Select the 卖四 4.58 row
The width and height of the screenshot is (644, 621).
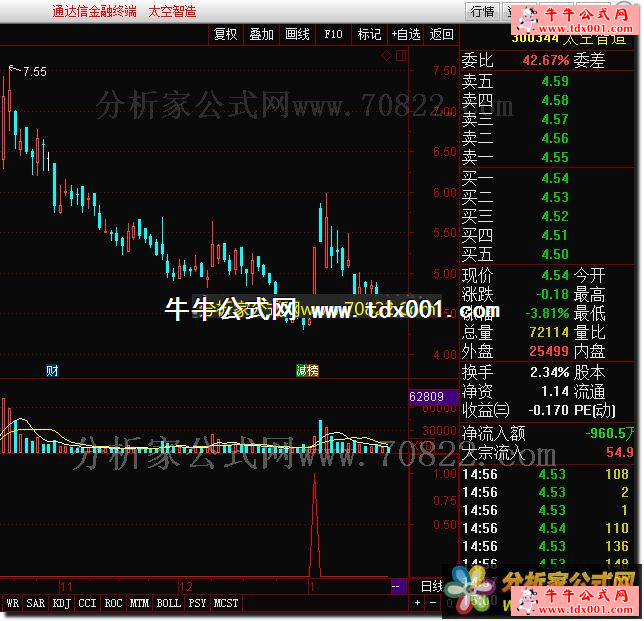click(547, 100)
